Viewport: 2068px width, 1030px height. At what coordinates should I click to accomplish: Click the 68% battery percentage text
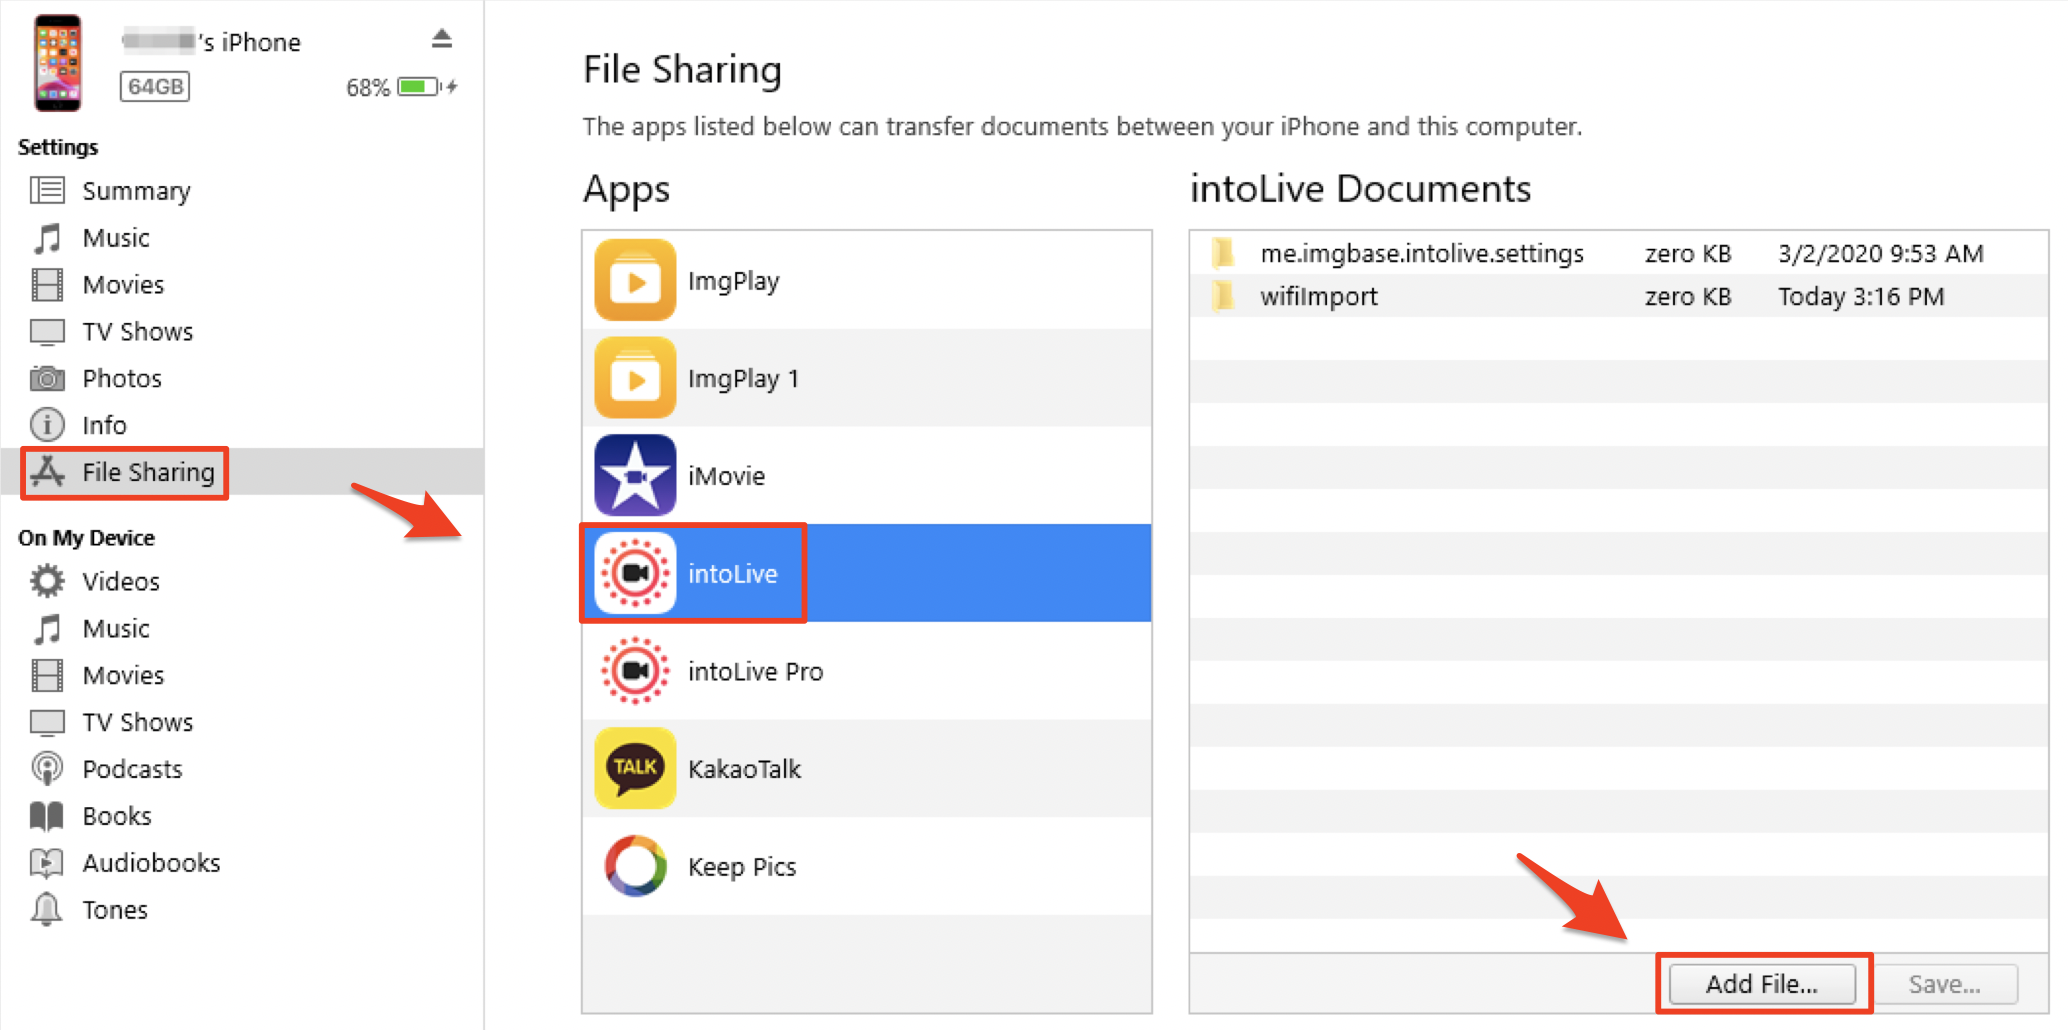(368, 88)
